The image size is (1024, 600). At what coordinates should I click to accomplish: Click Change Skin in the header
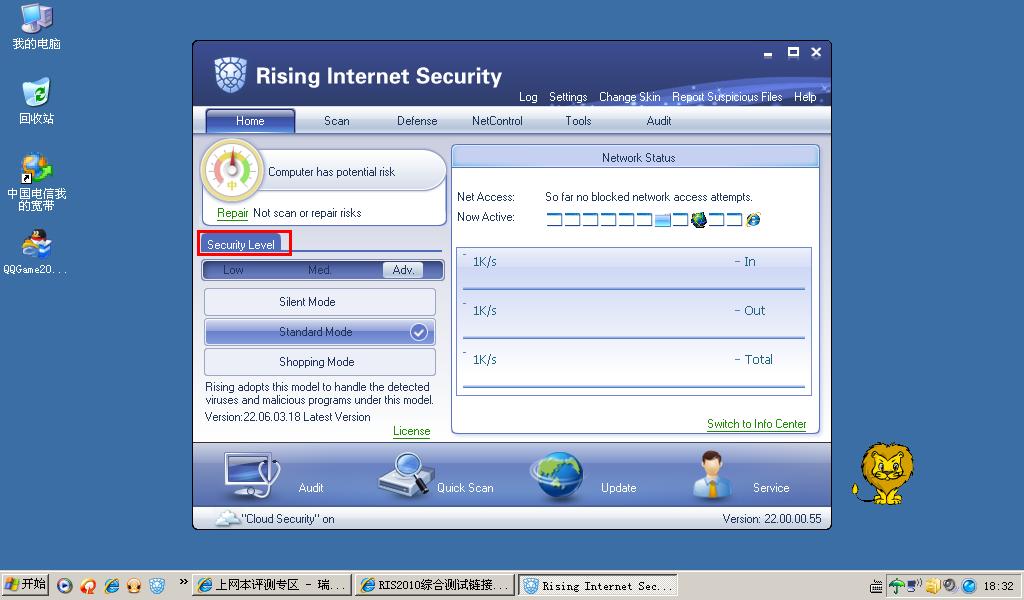[x=629, y=97]
